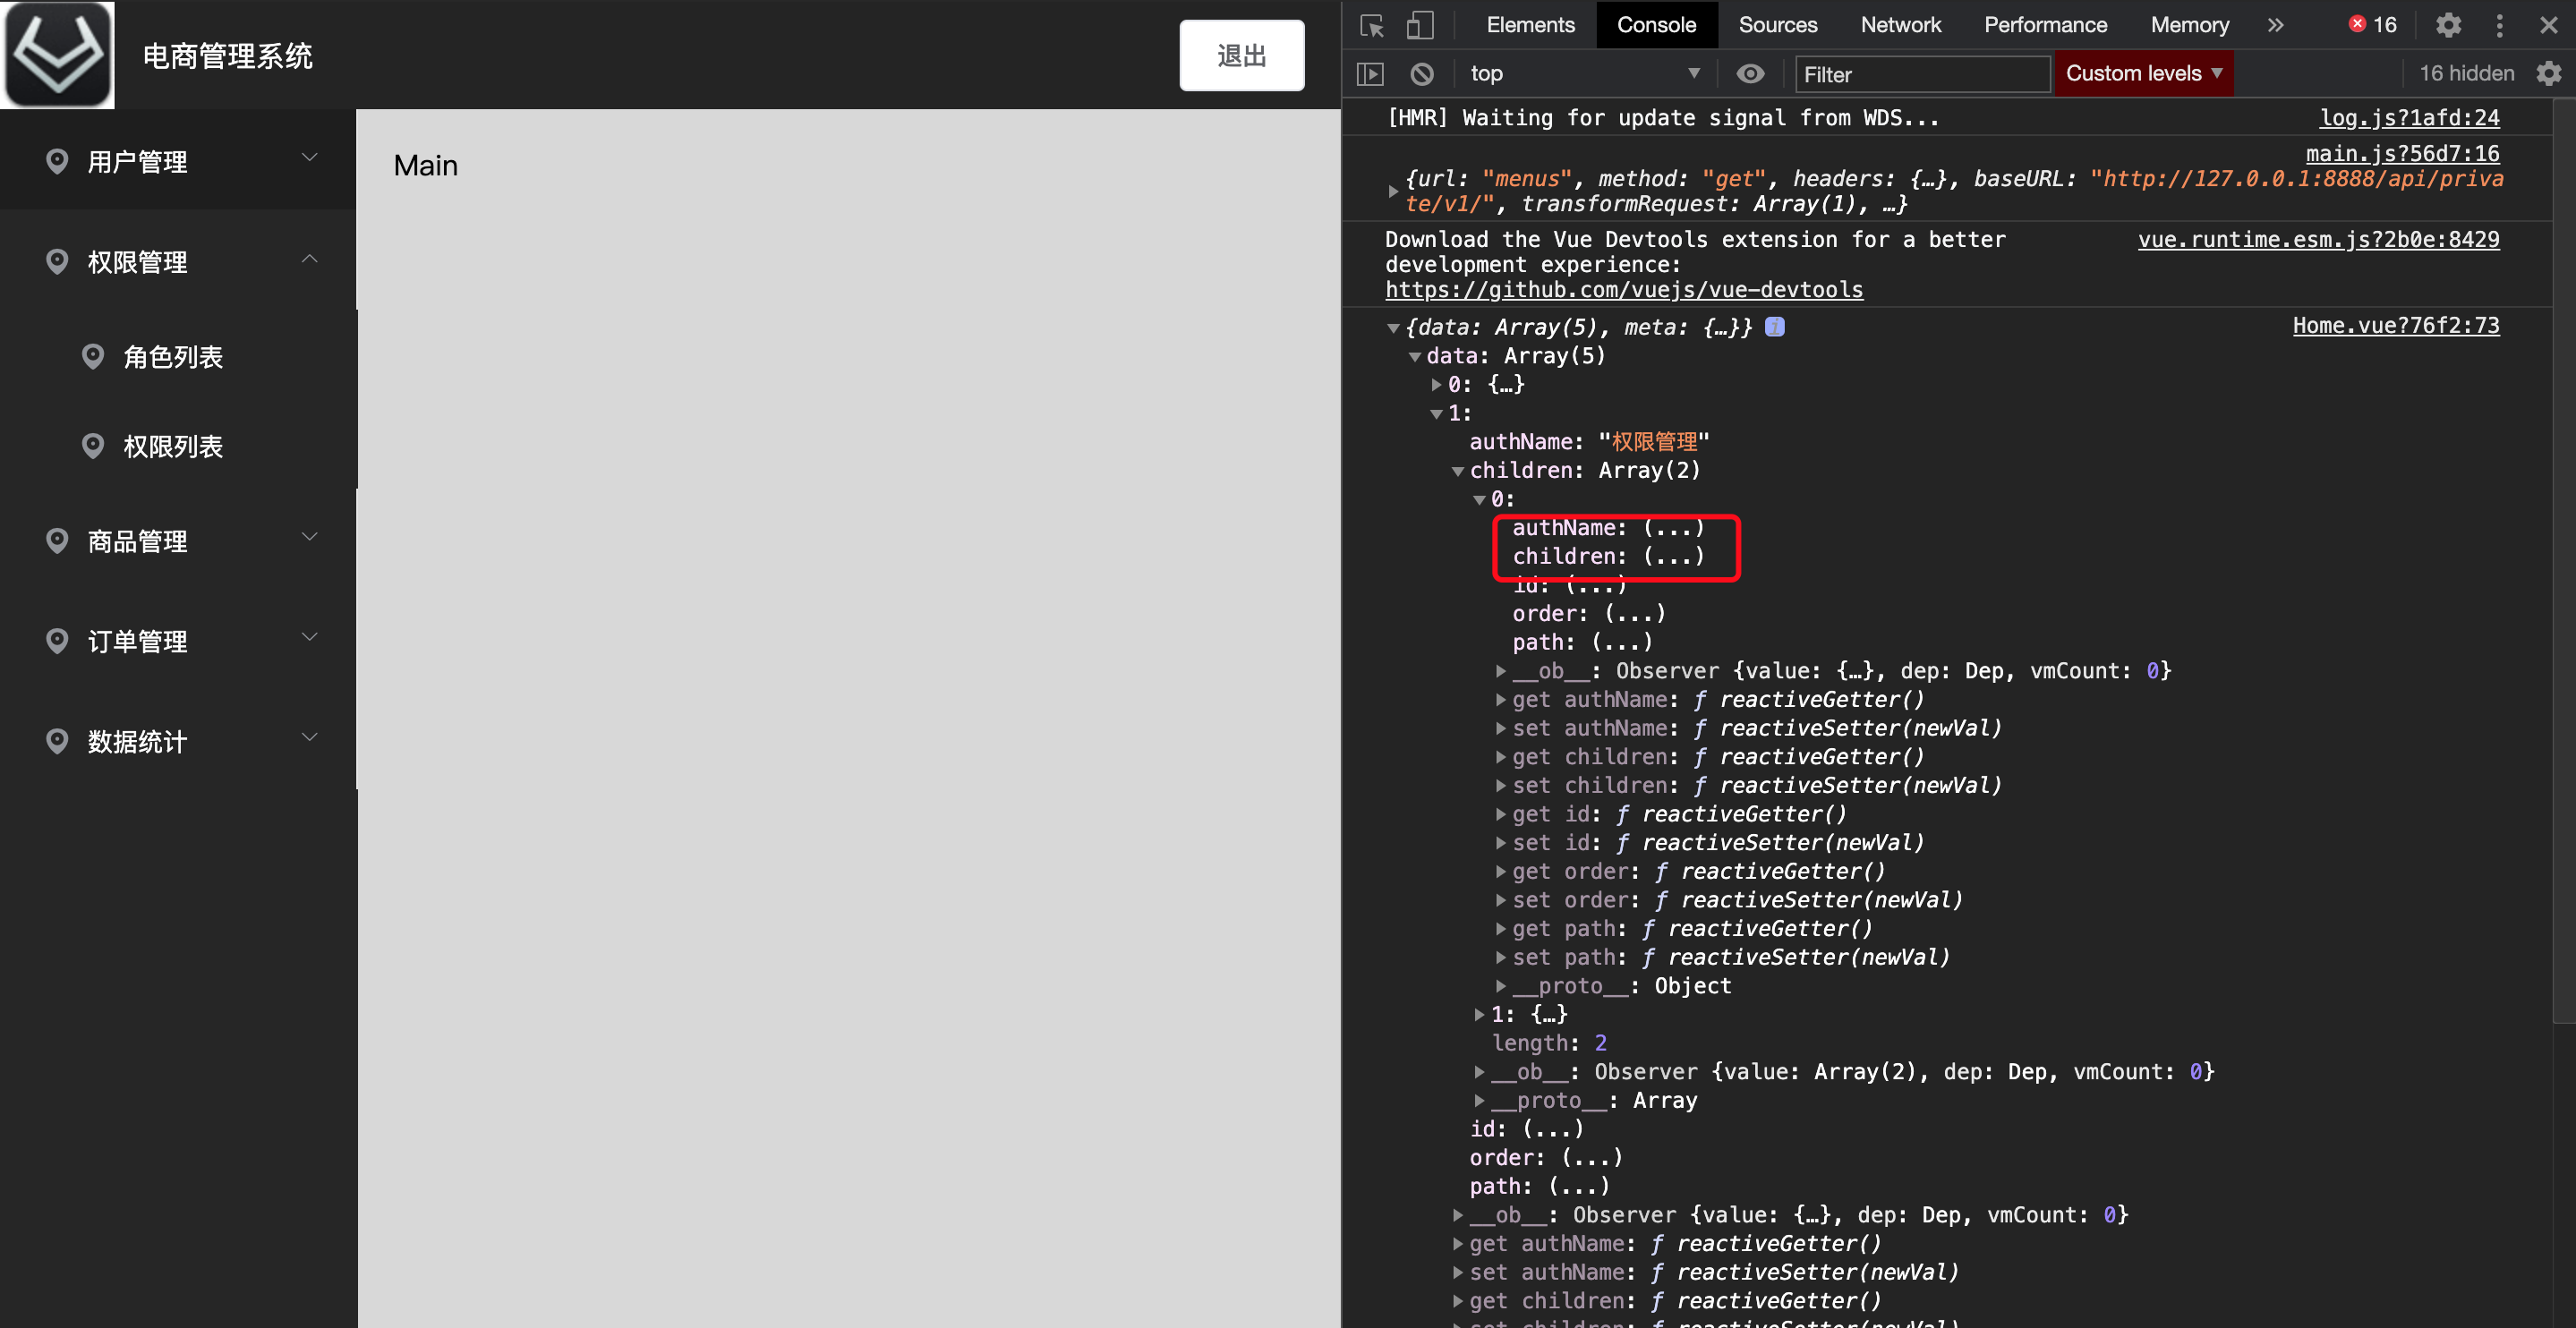Open DevTools settings gear in the top bar
Screen dimensions: 2576x1328
[2447, 25]
